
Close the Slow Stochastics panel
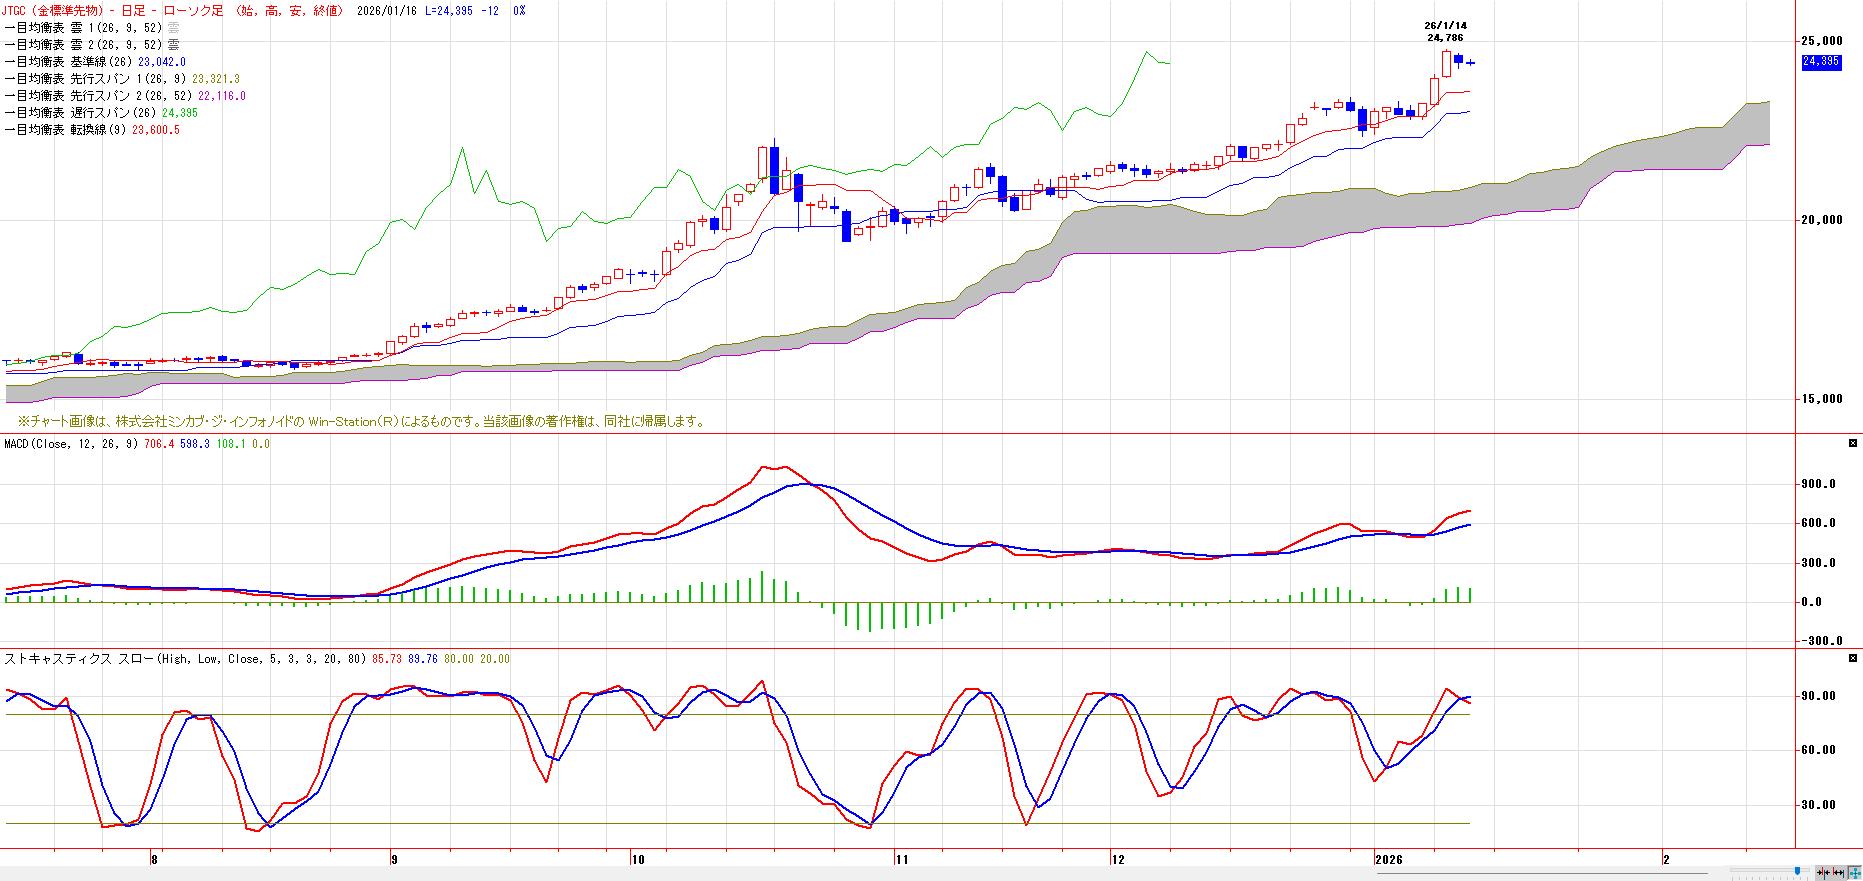pos(1853,658)
